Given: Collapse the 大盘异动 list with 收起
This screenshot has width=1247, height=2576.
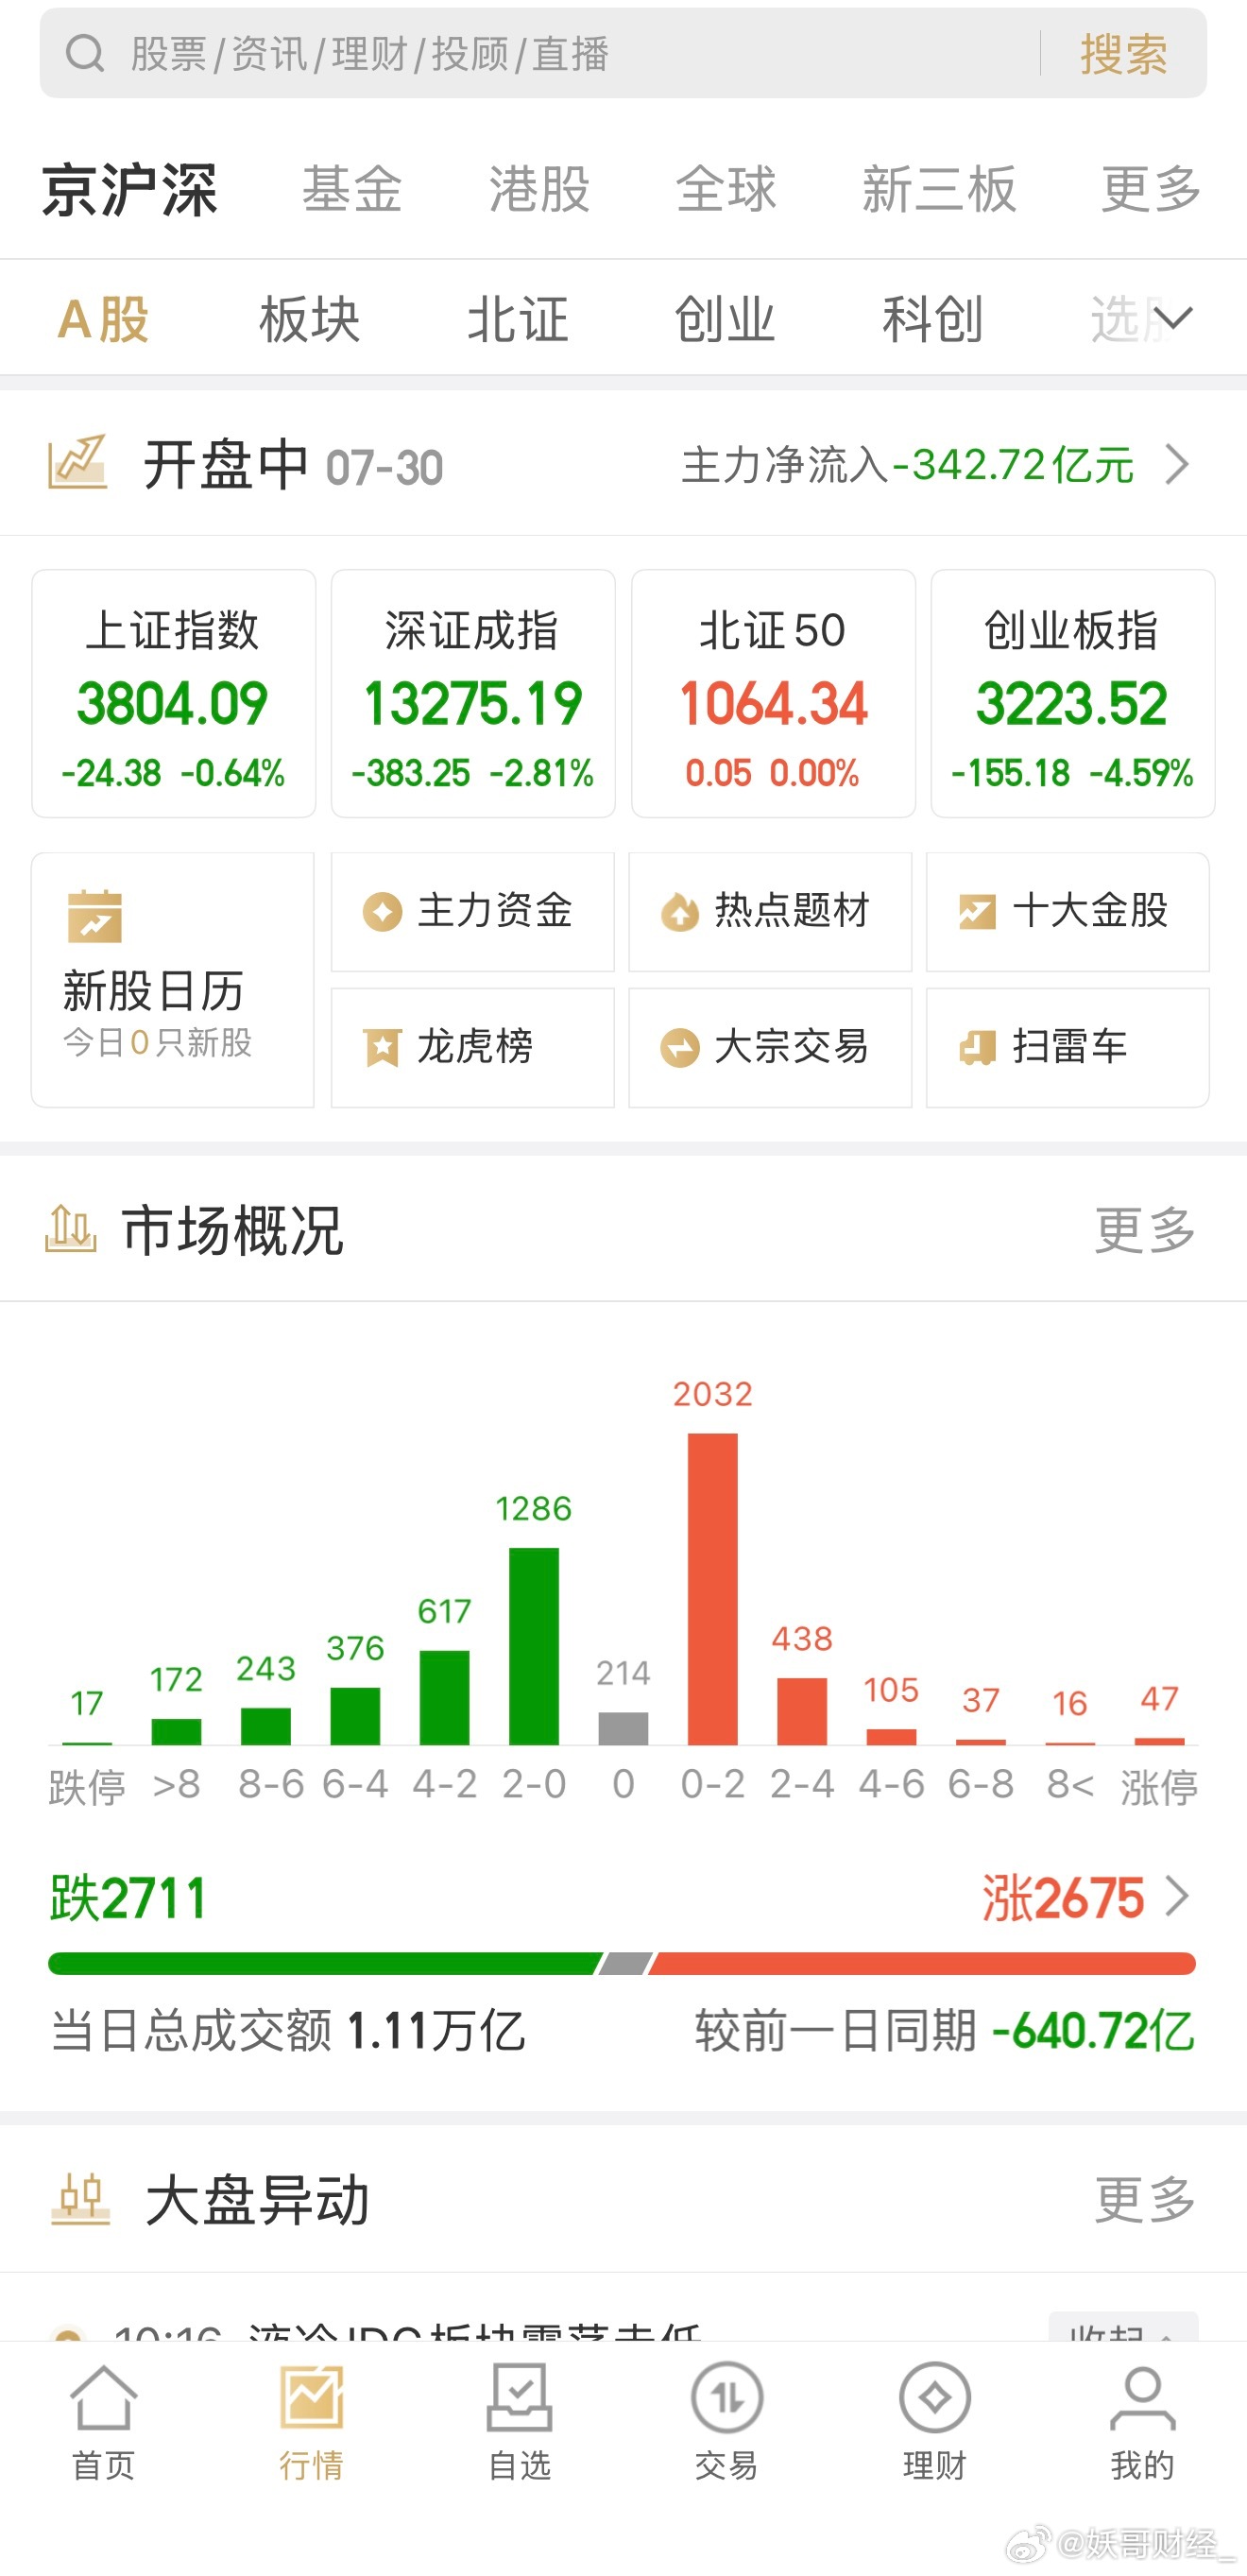Looking at the screenshot, I should 1123,2328.
